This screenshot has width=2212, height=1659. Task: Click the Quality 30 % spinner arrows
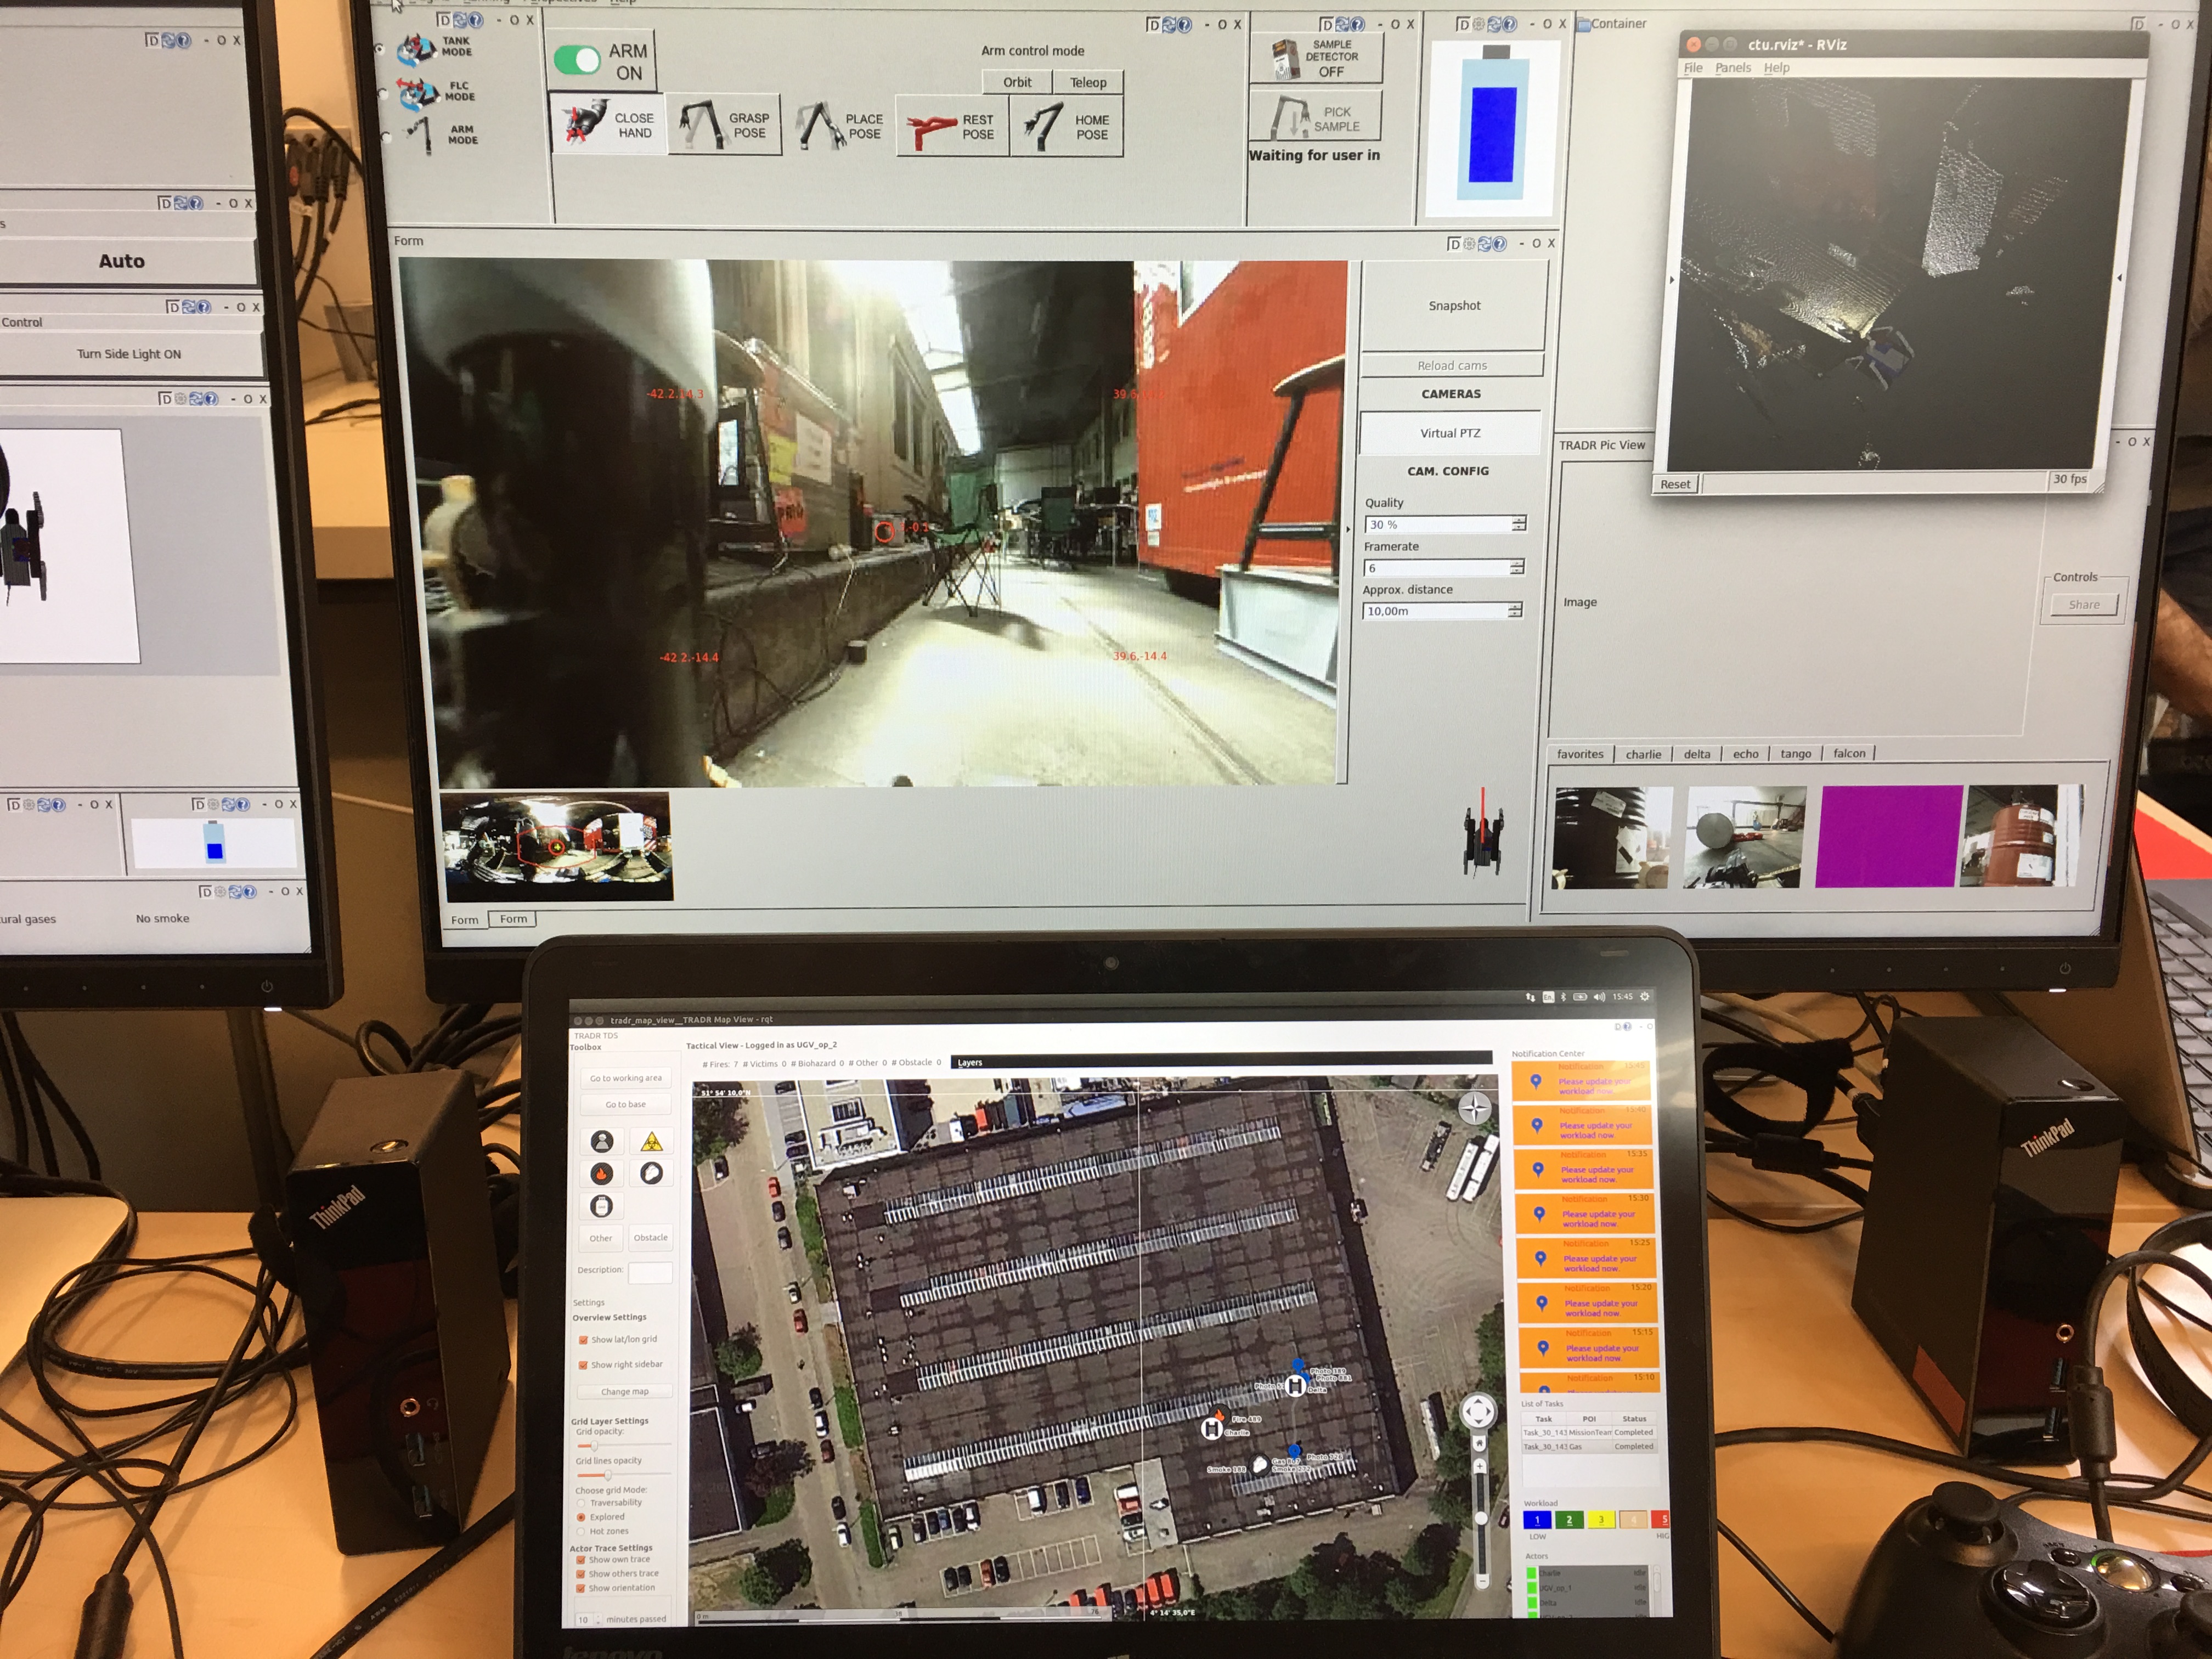pyautogui.click(x=1519, y=524)
